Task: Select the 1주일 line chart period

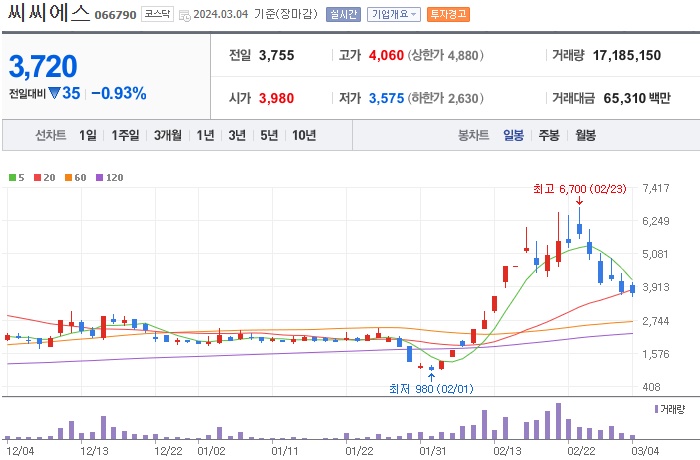Action: [125, 135]
